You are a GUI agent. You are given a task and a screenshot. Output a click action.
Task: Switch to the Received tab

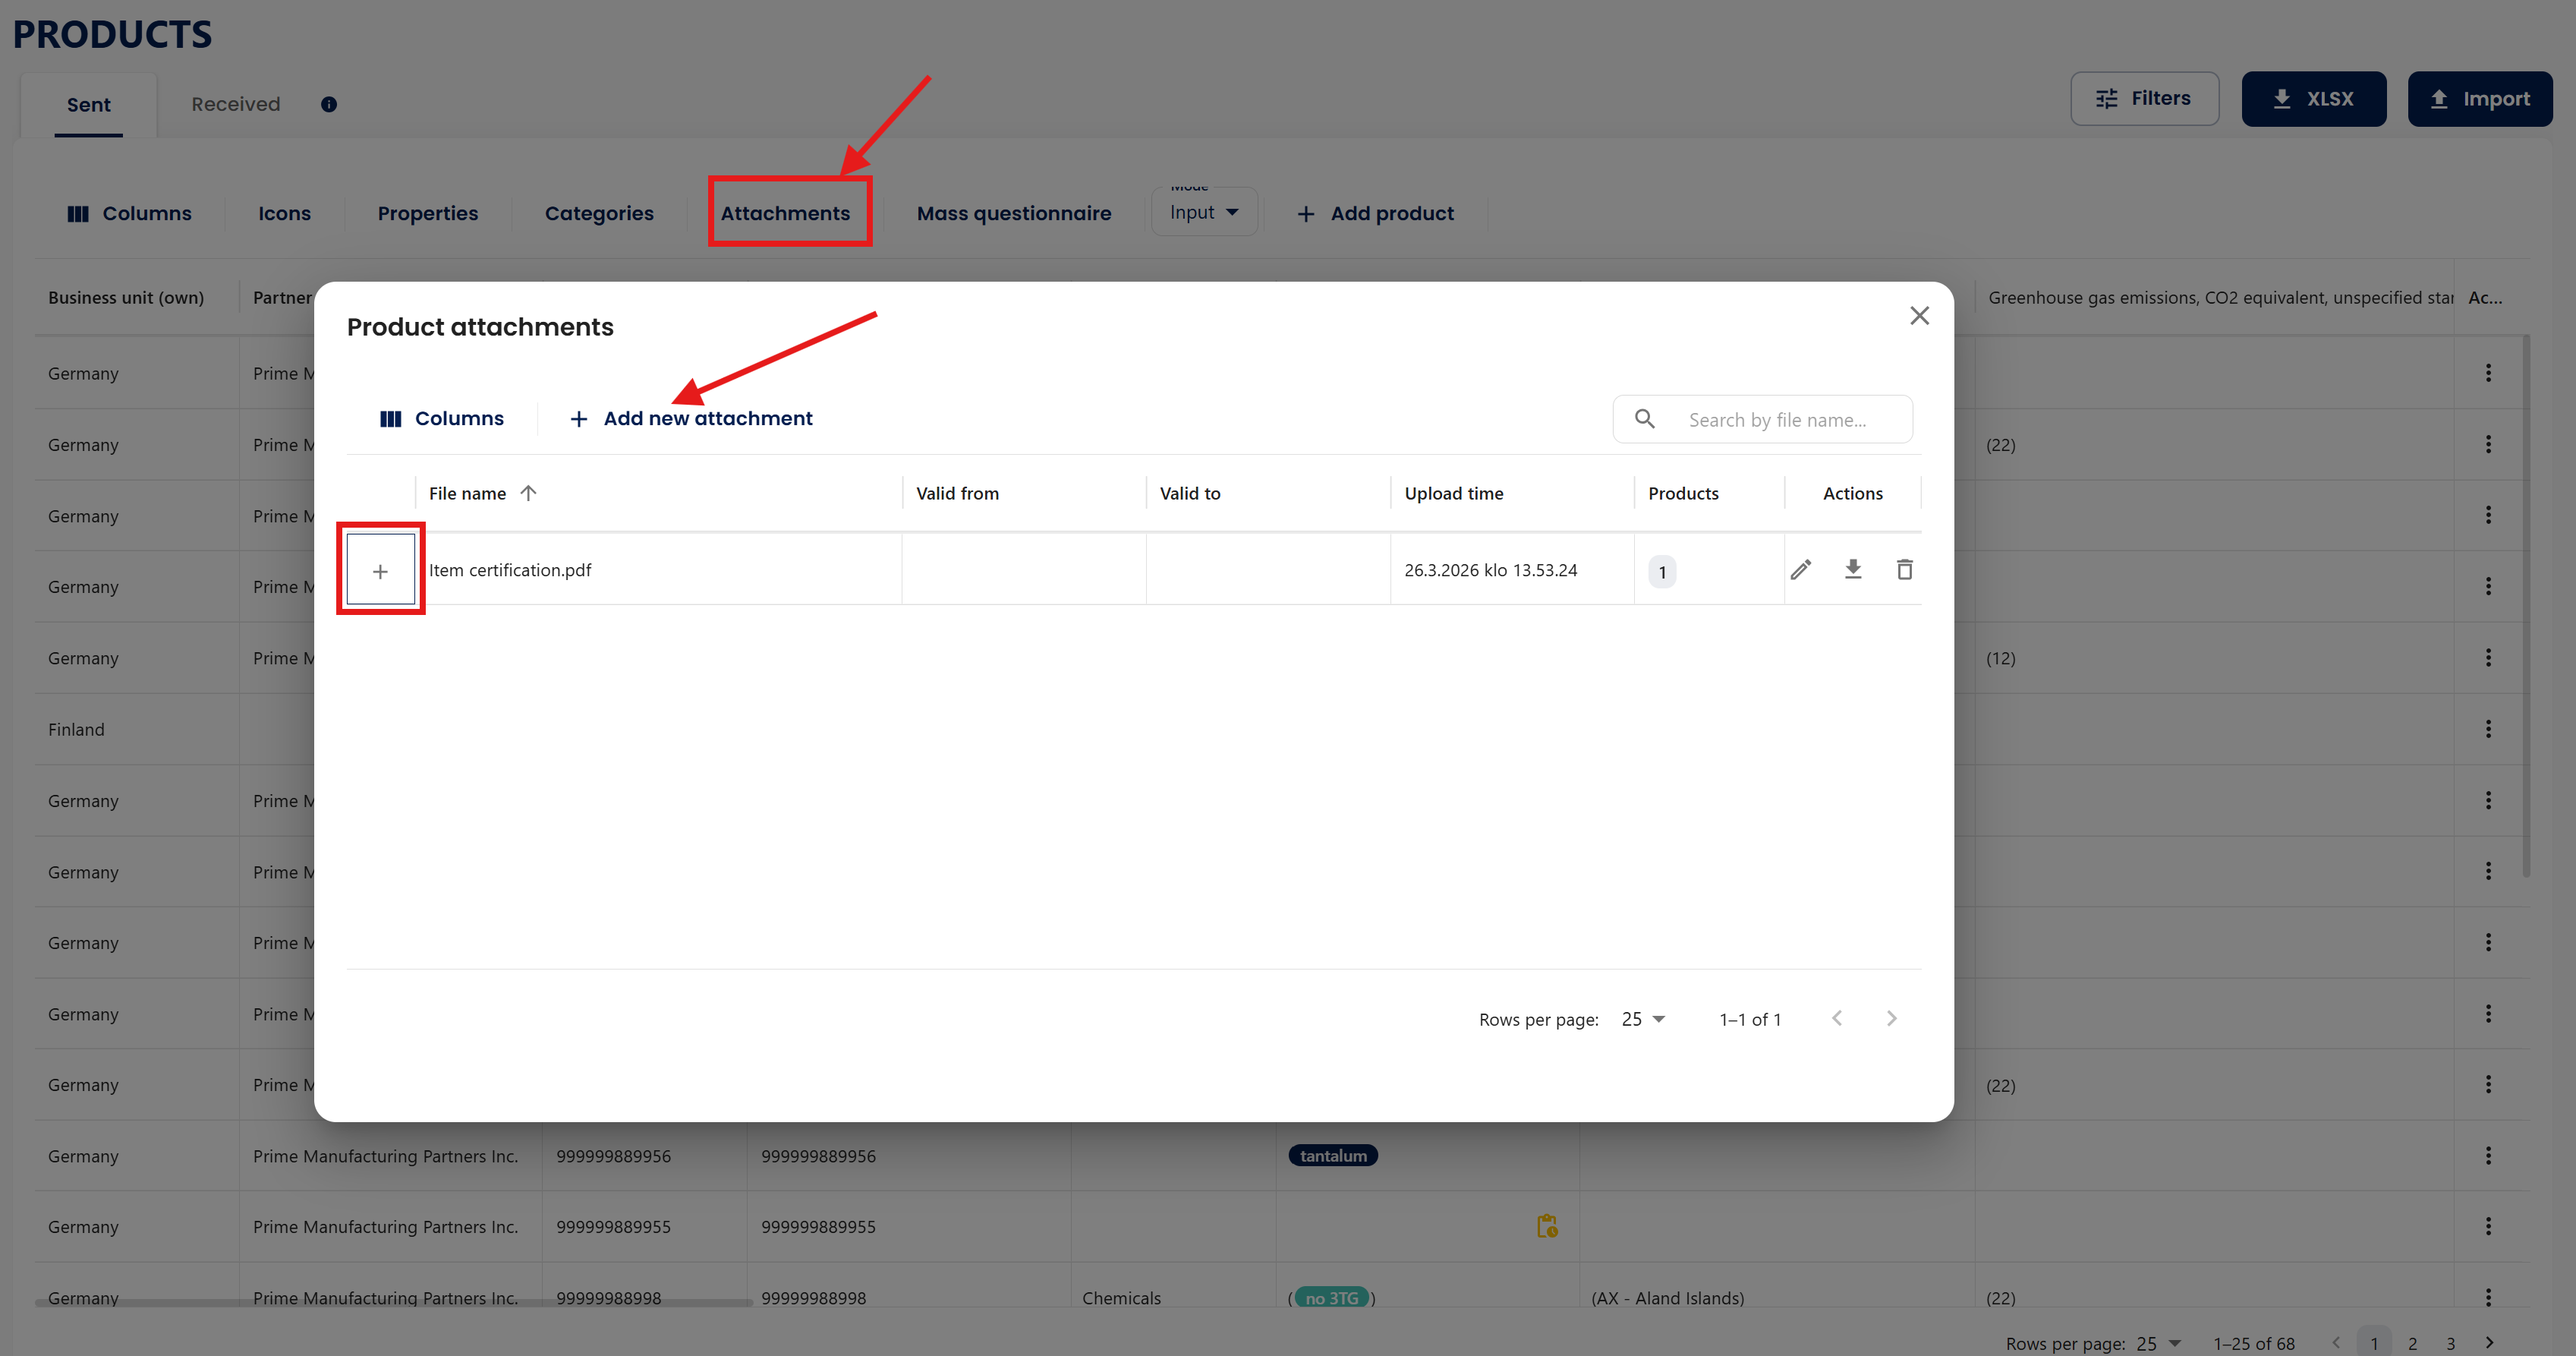[x=235, y=104]
